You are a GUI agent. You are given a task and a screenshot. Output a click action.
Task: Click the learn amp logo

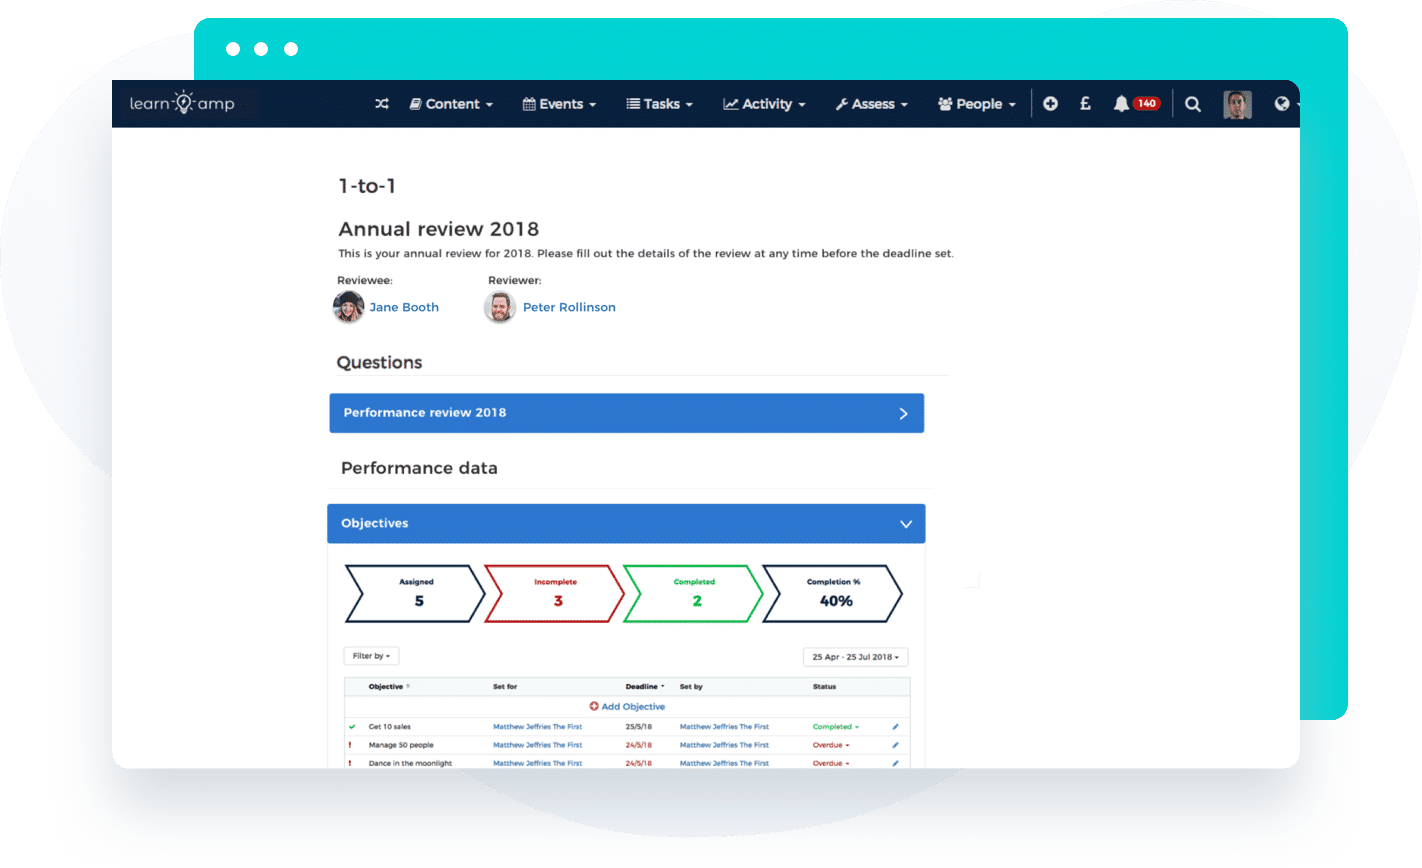(x=184, y=103)
